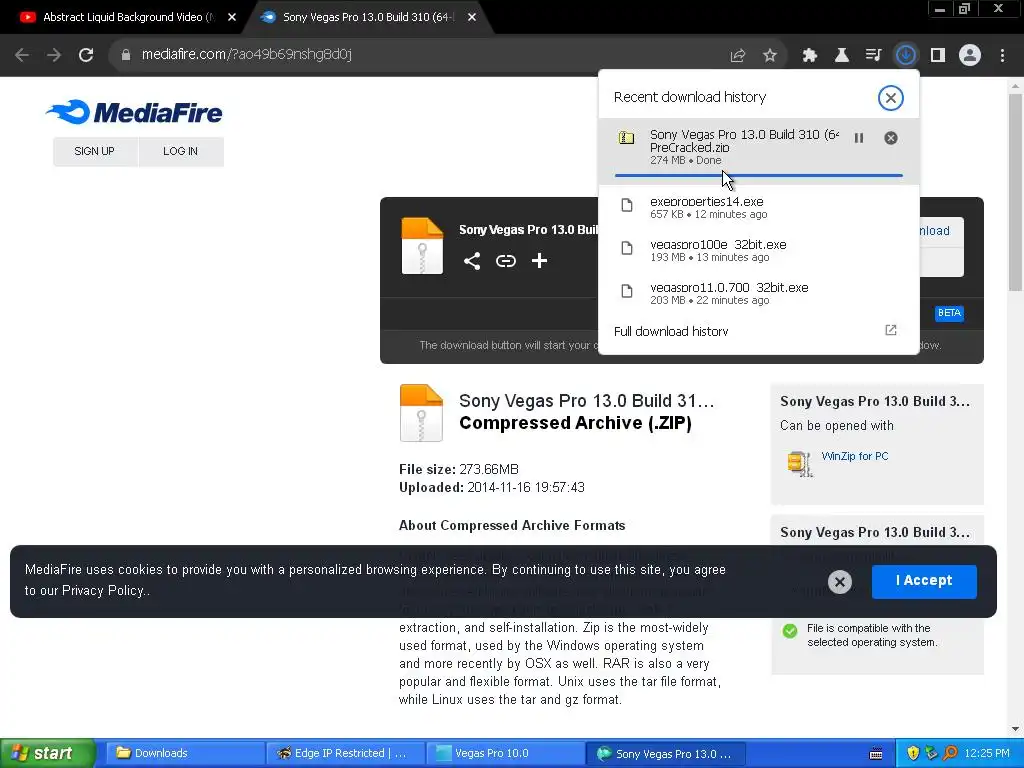The width and height of the screenshot is (1024, 768).
Task: Click the address bar URL field
Action: pyautogui.click(x=418, y=55)
